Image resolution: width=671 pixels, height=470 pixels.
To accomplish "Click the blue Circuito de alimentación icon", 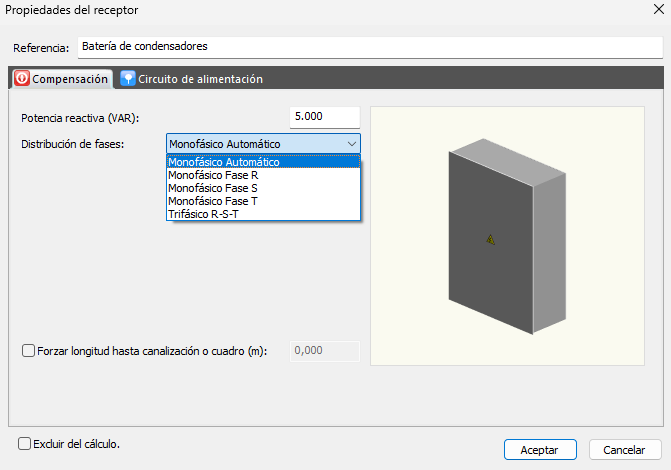I will tap(127, 79).
